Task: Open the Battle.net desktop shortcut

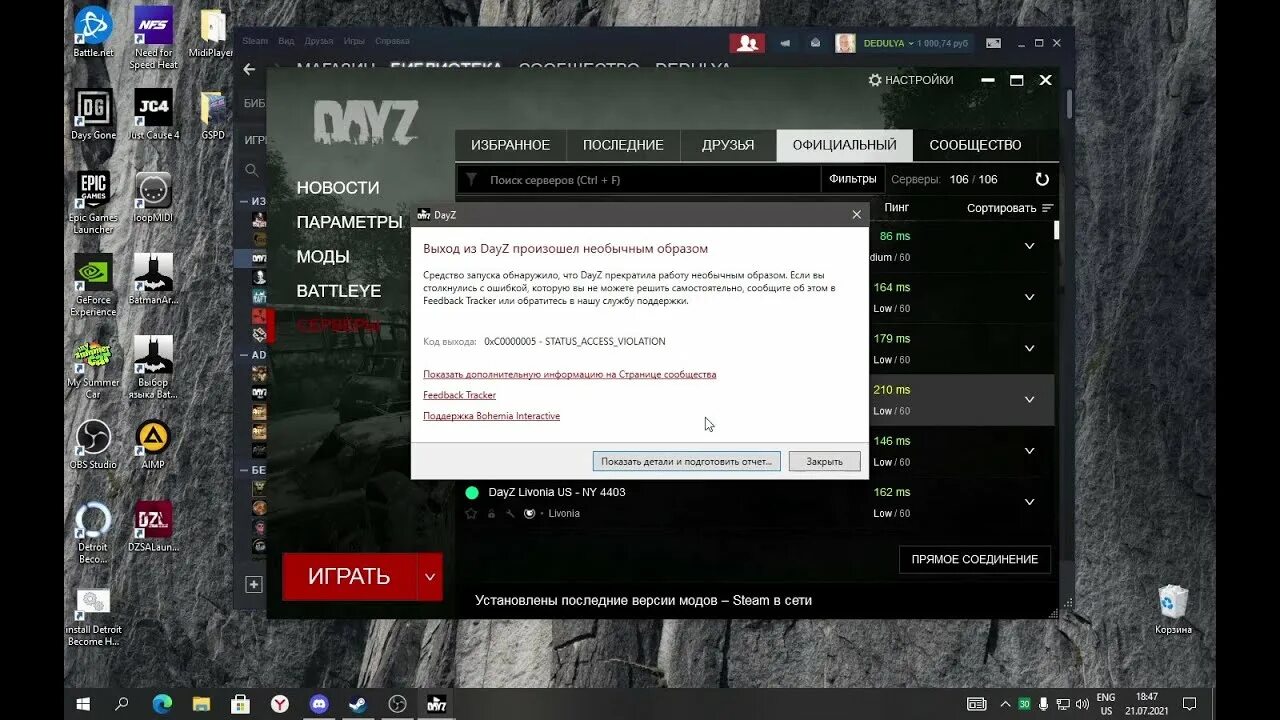Action: pyautogui.click(x=93, y=31)
